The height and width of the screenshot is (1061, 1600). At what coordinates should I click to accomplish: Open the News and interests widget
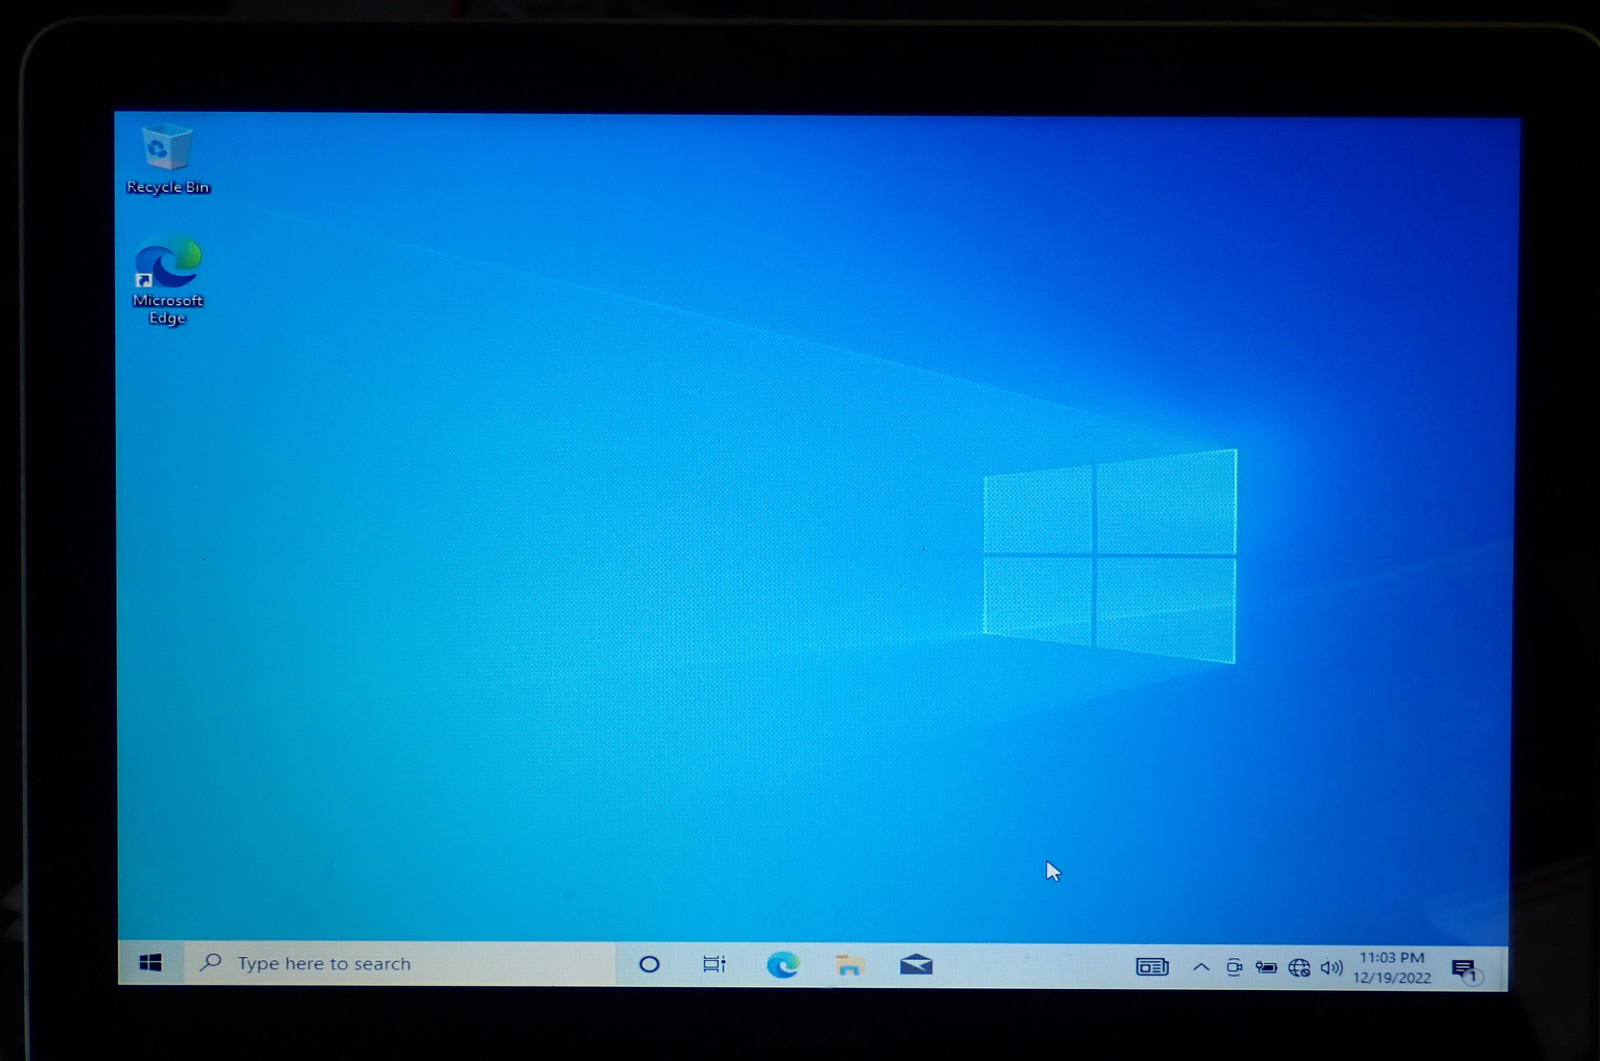(1152, 967)
